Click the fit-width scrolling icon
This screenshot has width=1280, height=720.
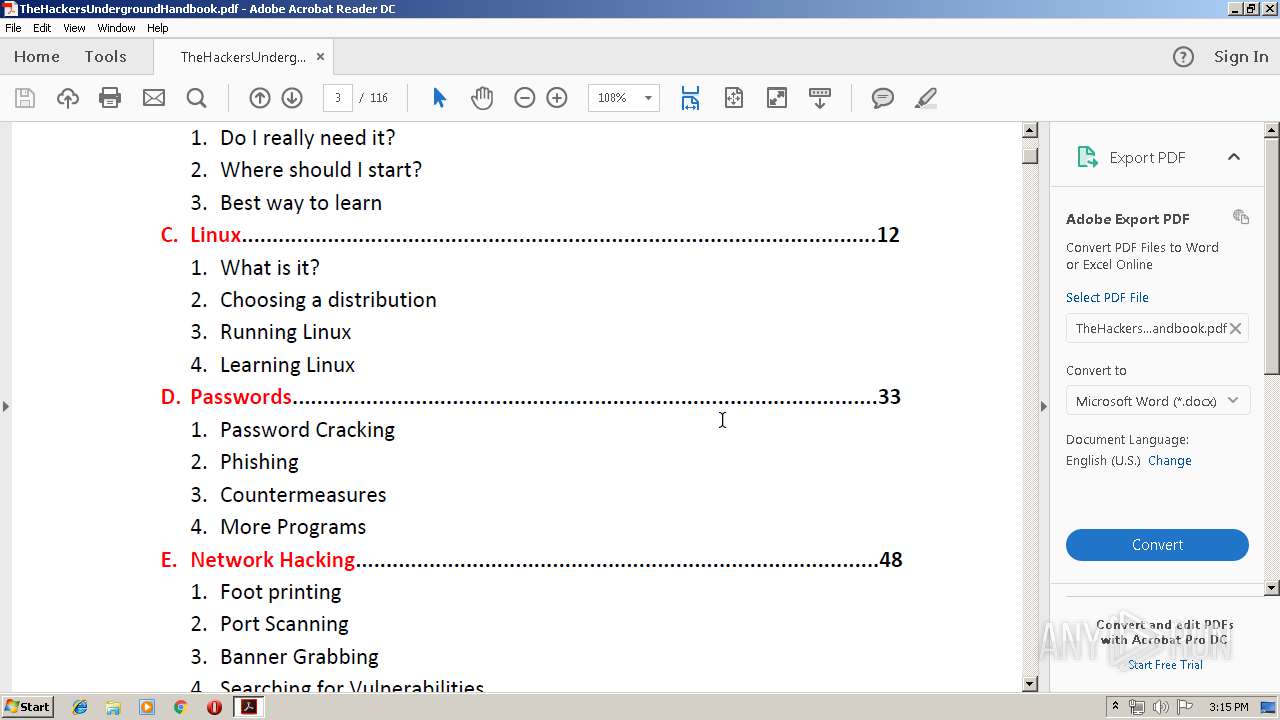pyautogui.click(x=690, y=98)
